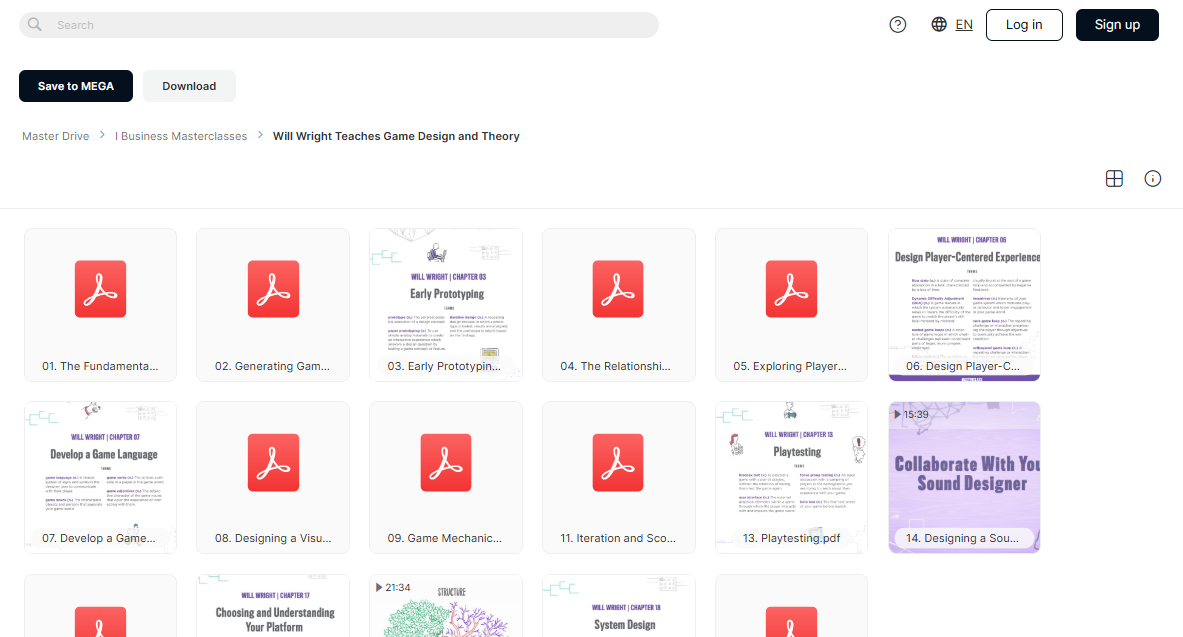Open the EN language selector

click(x=964, y=25)
